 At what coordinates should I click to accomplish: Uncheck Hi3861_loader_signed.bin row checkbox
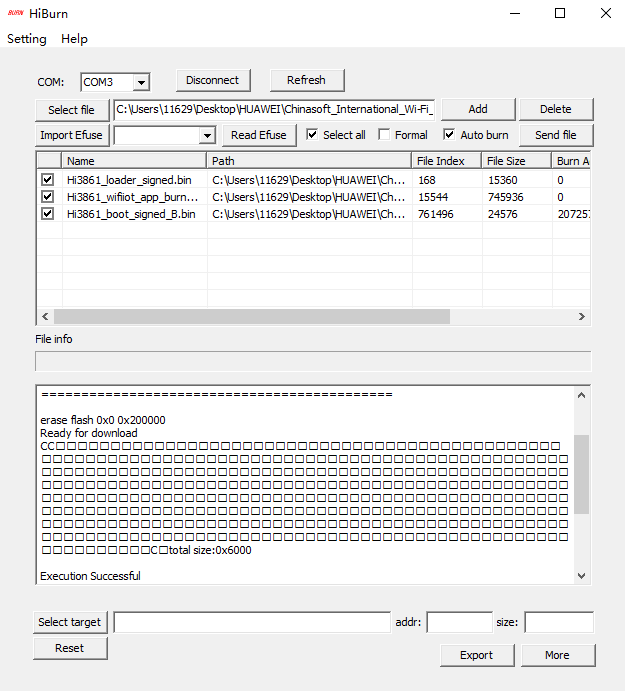tap(48, 180)
